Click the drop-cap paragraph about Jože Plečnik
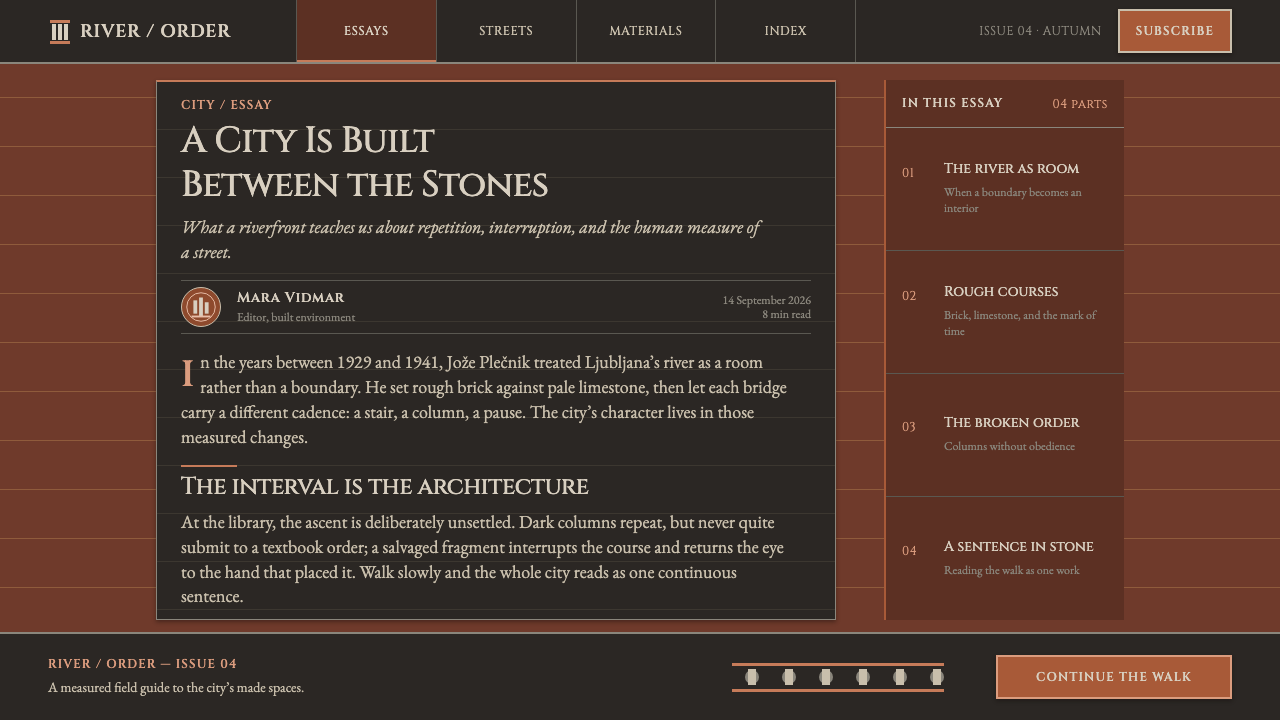The height and width of the screenshot is (720, 1280). coord(484,400)
